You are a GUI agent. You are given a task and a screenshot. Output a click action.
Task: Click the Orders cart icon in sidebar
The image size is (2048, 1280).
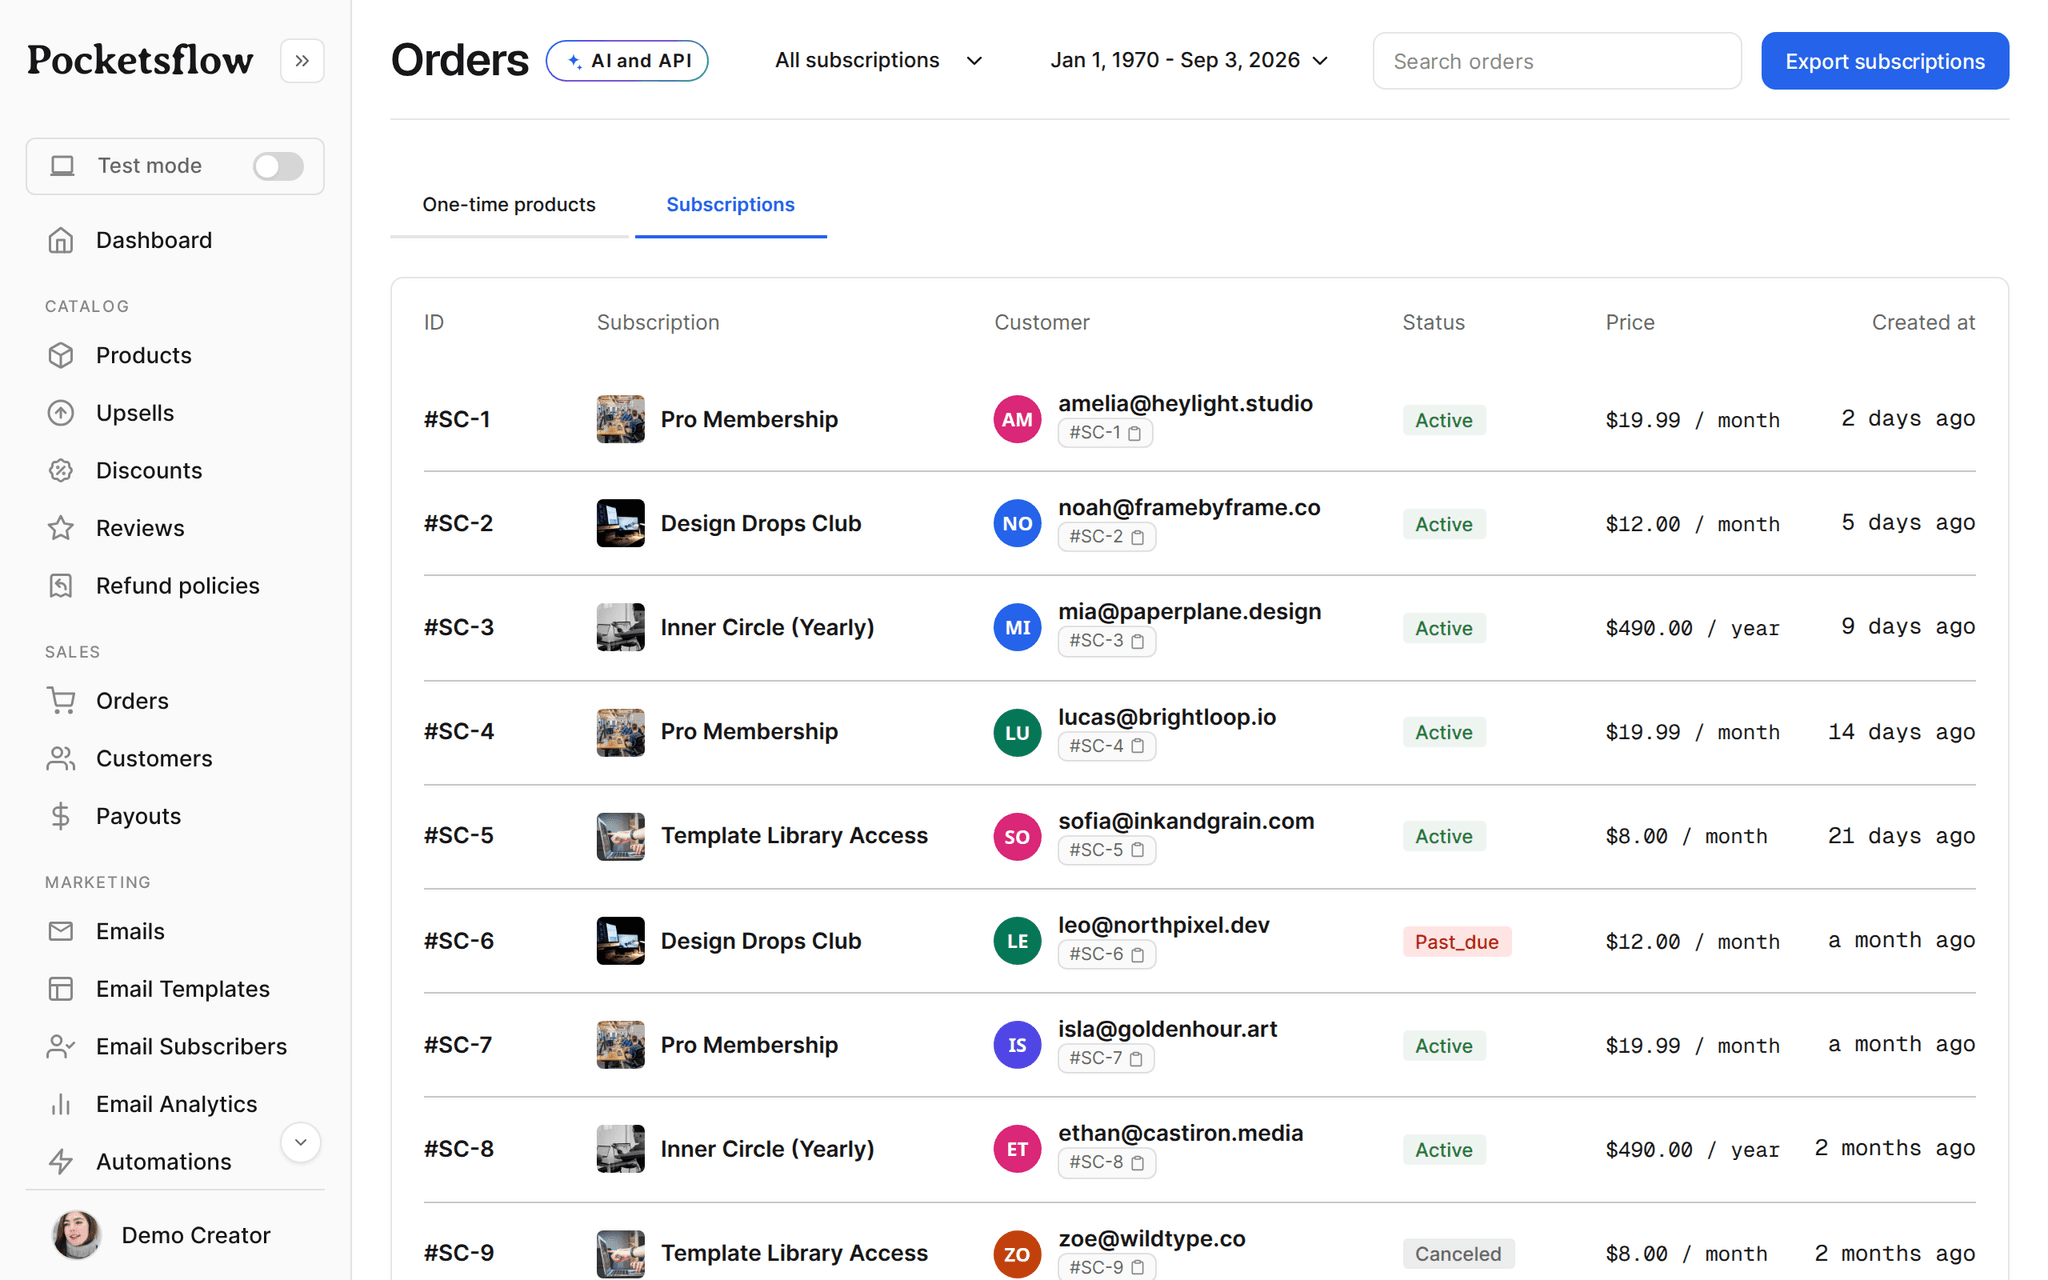click(61, 701)
